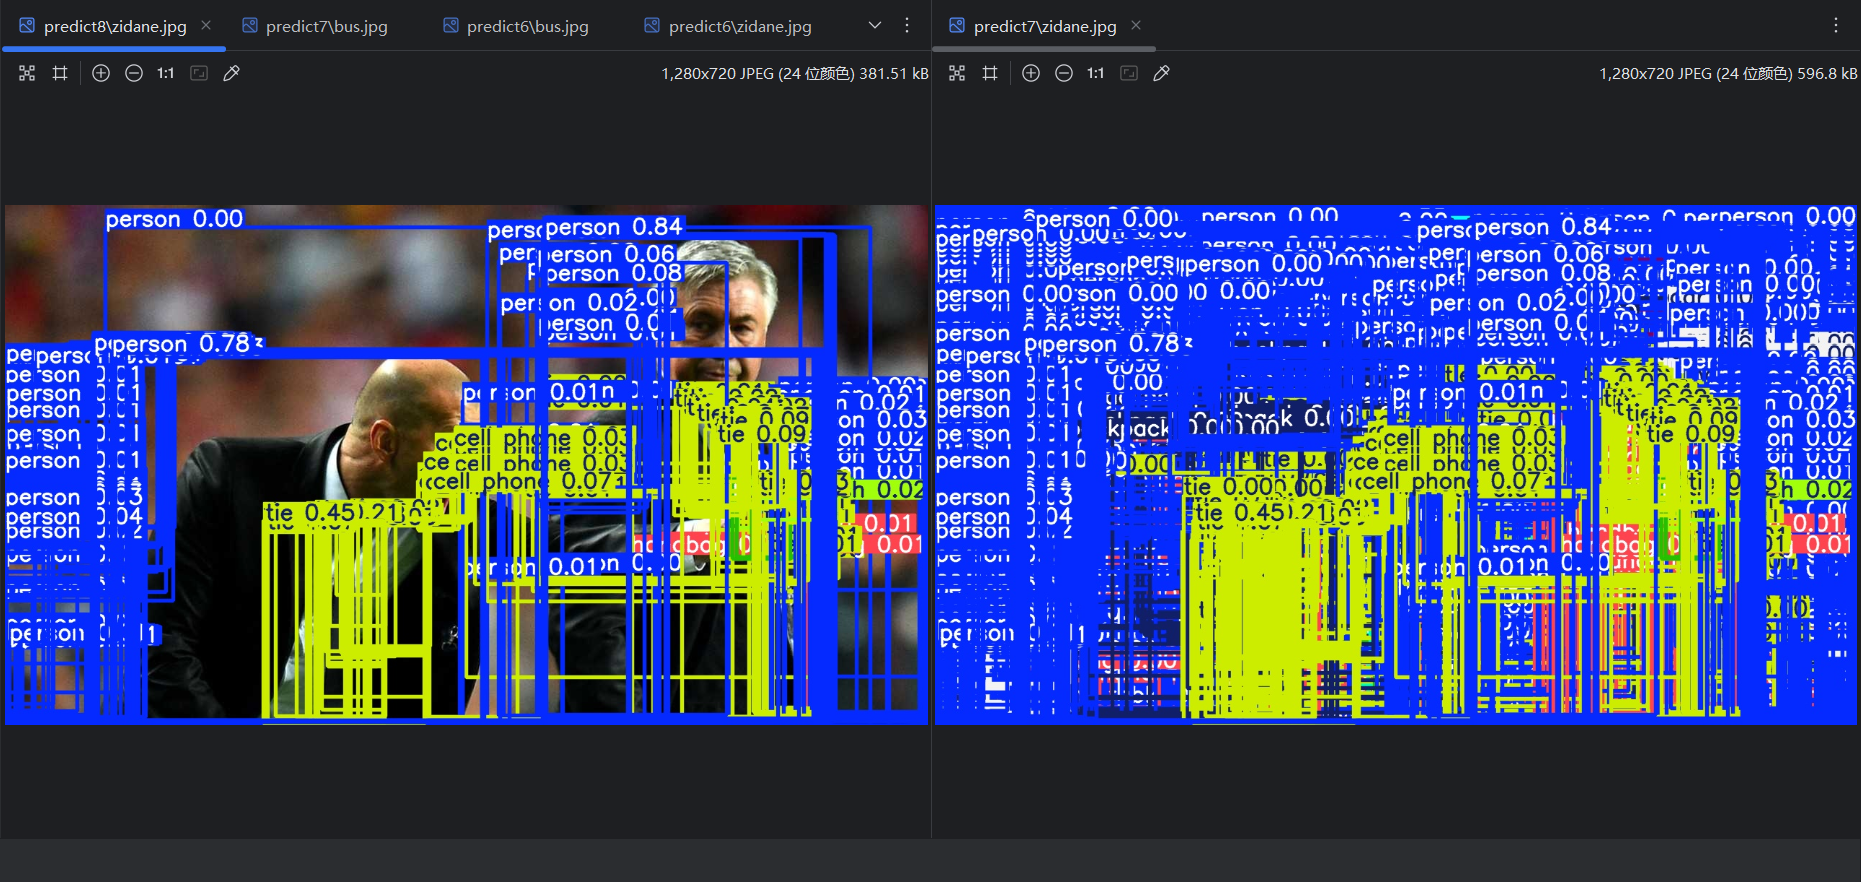The image size is (1861, 882).
Task: Toggle chessboard background in left image viewer
Action: tap(27, 73)
